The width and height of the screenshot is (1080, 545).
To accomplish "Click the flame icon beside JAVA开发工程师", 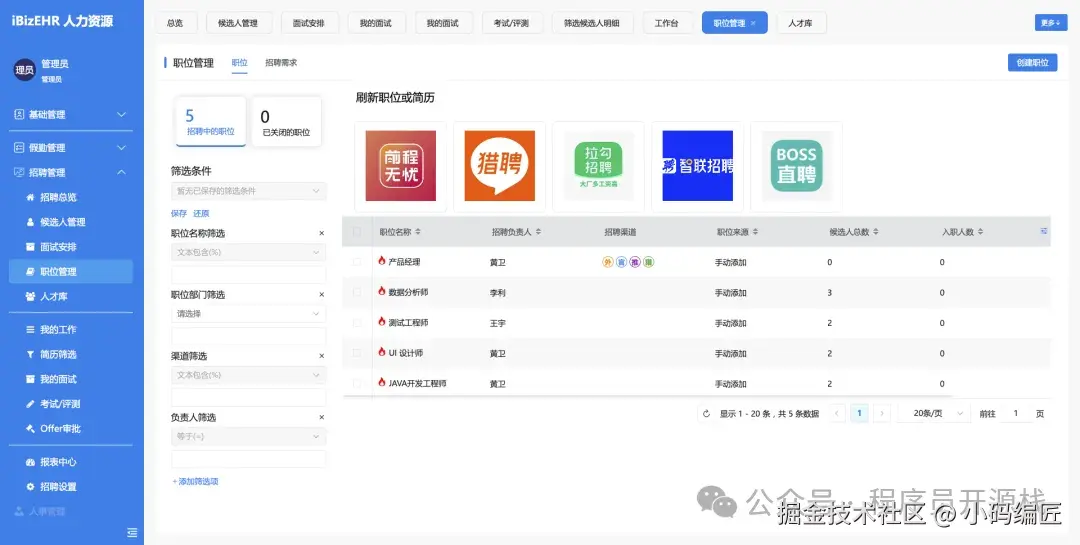I will pos(382,382).
